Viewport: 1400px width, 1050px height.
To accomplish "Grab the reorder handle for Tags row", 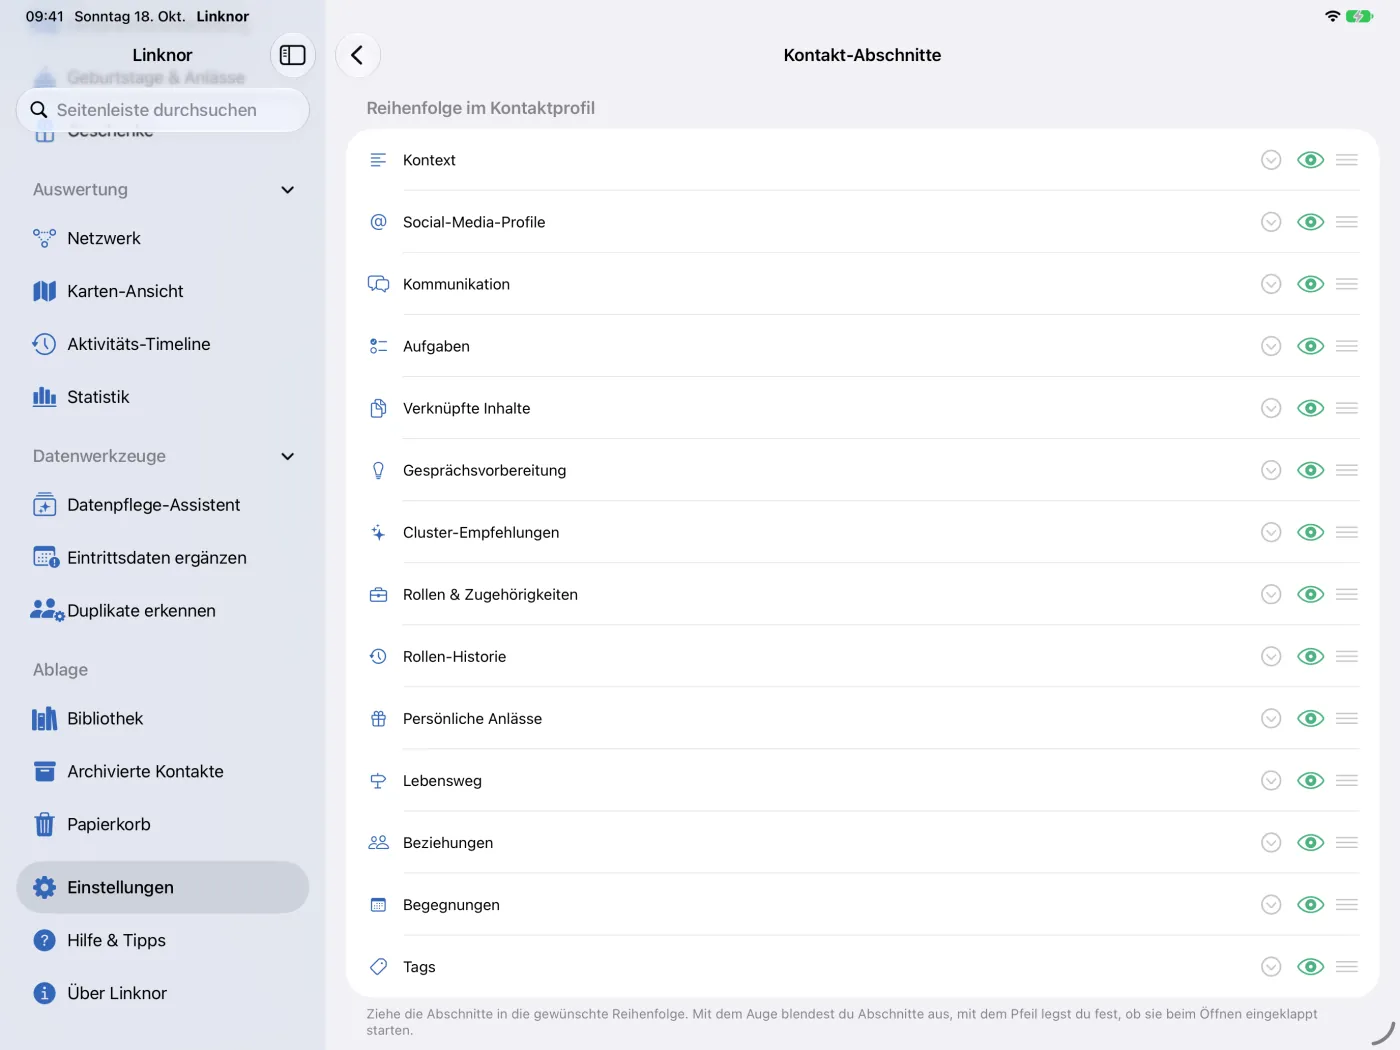I will click(x=1347, y=966).
